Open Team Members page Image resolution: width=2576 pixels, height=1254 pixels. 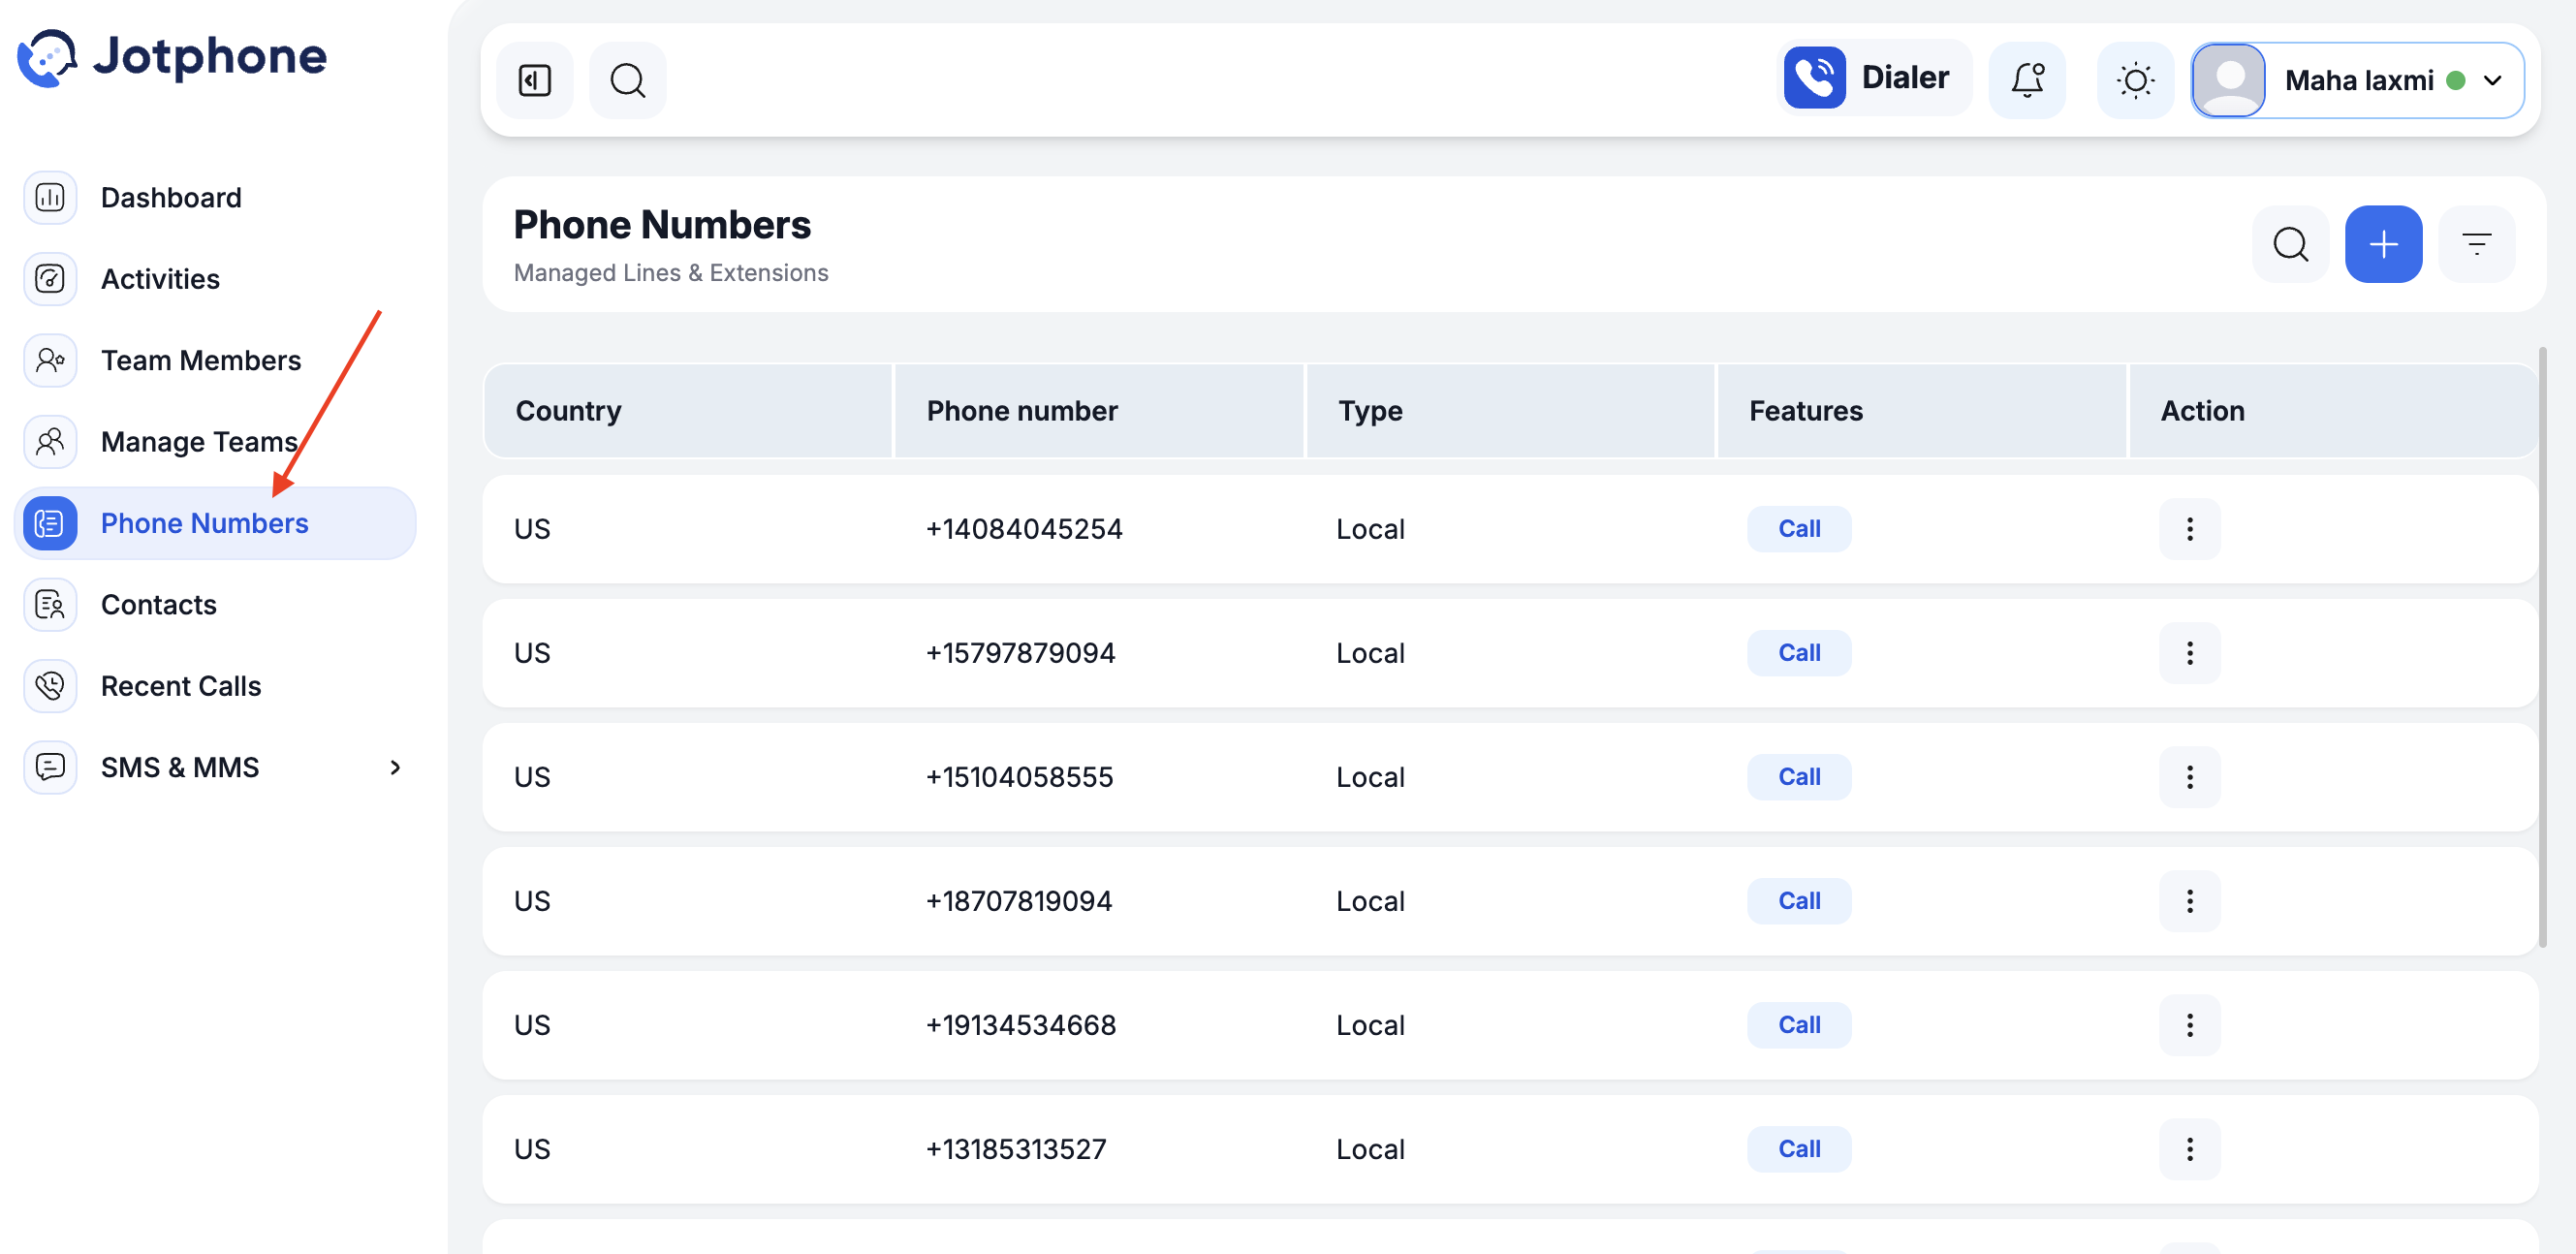coord(216,360)
